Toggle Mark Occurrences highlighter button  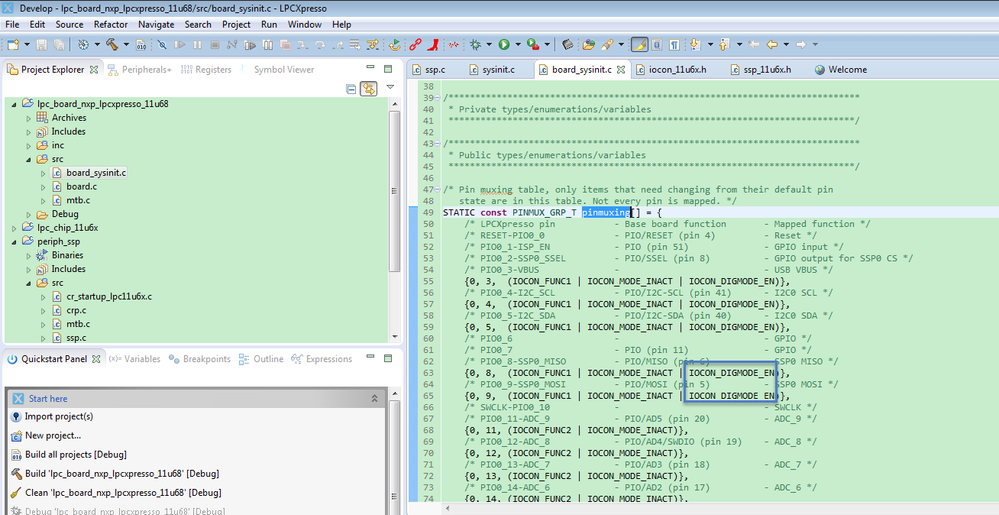click(x=640, y=45)
